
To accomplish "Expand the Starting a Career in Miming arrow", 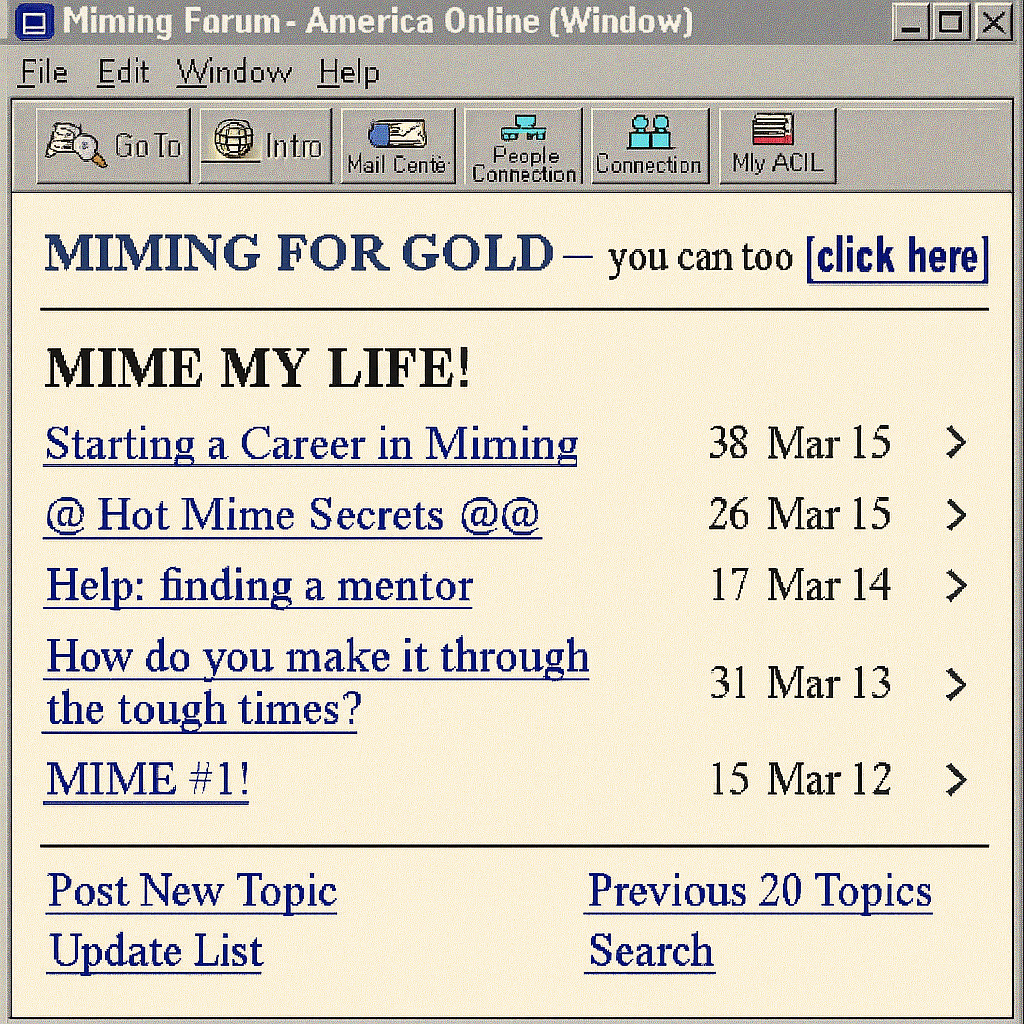I will tap(956, 442).
